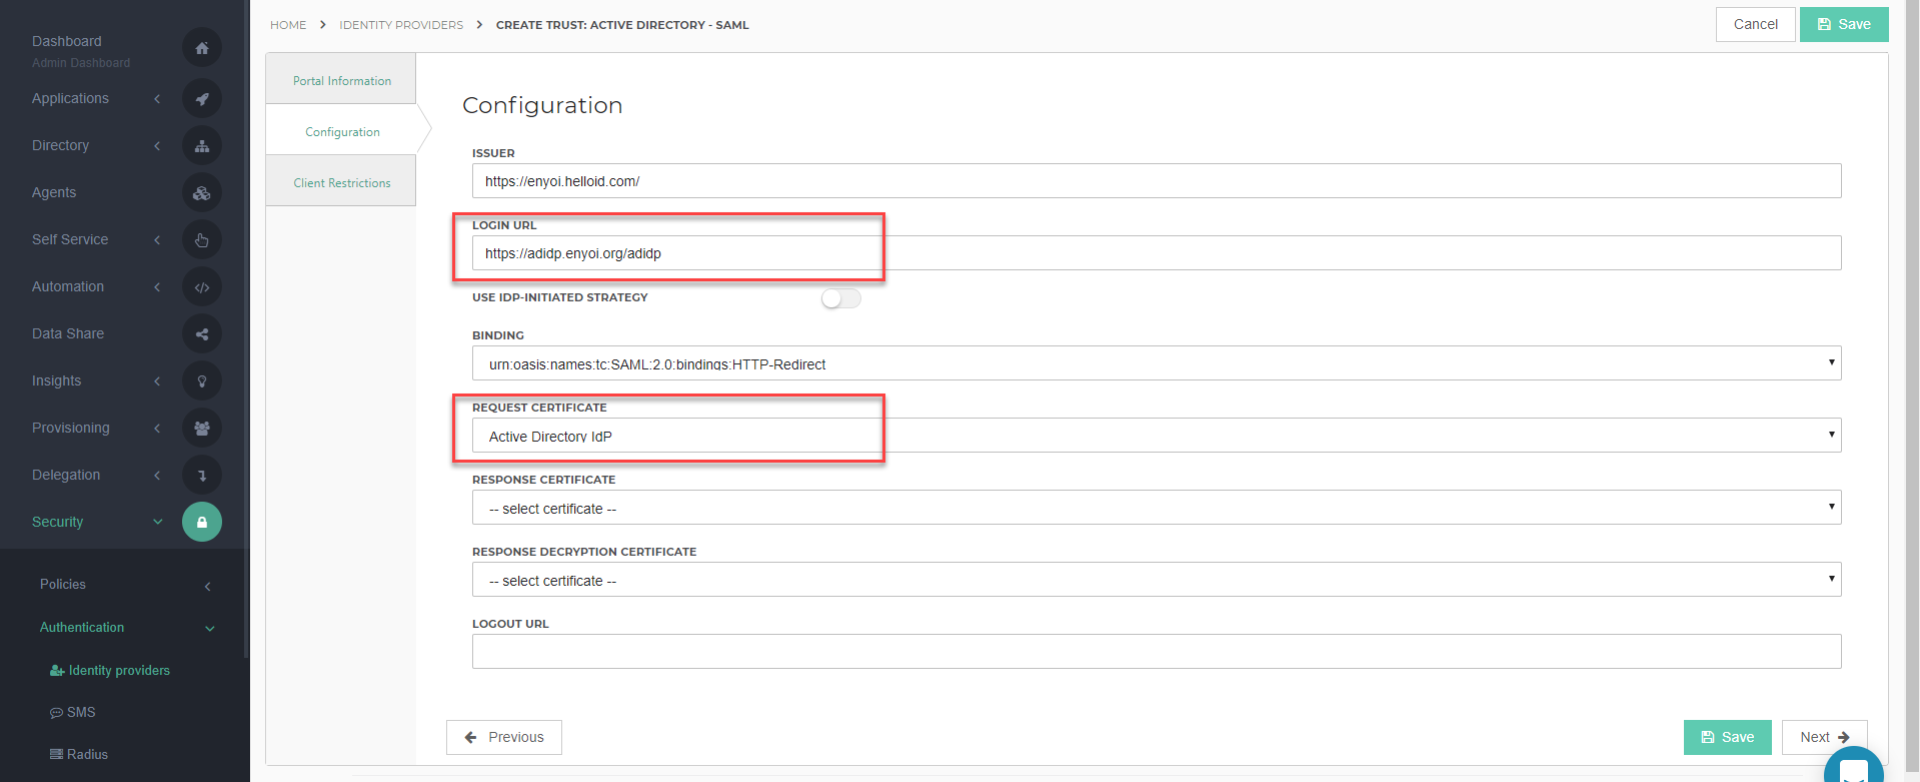Open Radius menu item
The image size is (1920, 782).
coord(79,754)
